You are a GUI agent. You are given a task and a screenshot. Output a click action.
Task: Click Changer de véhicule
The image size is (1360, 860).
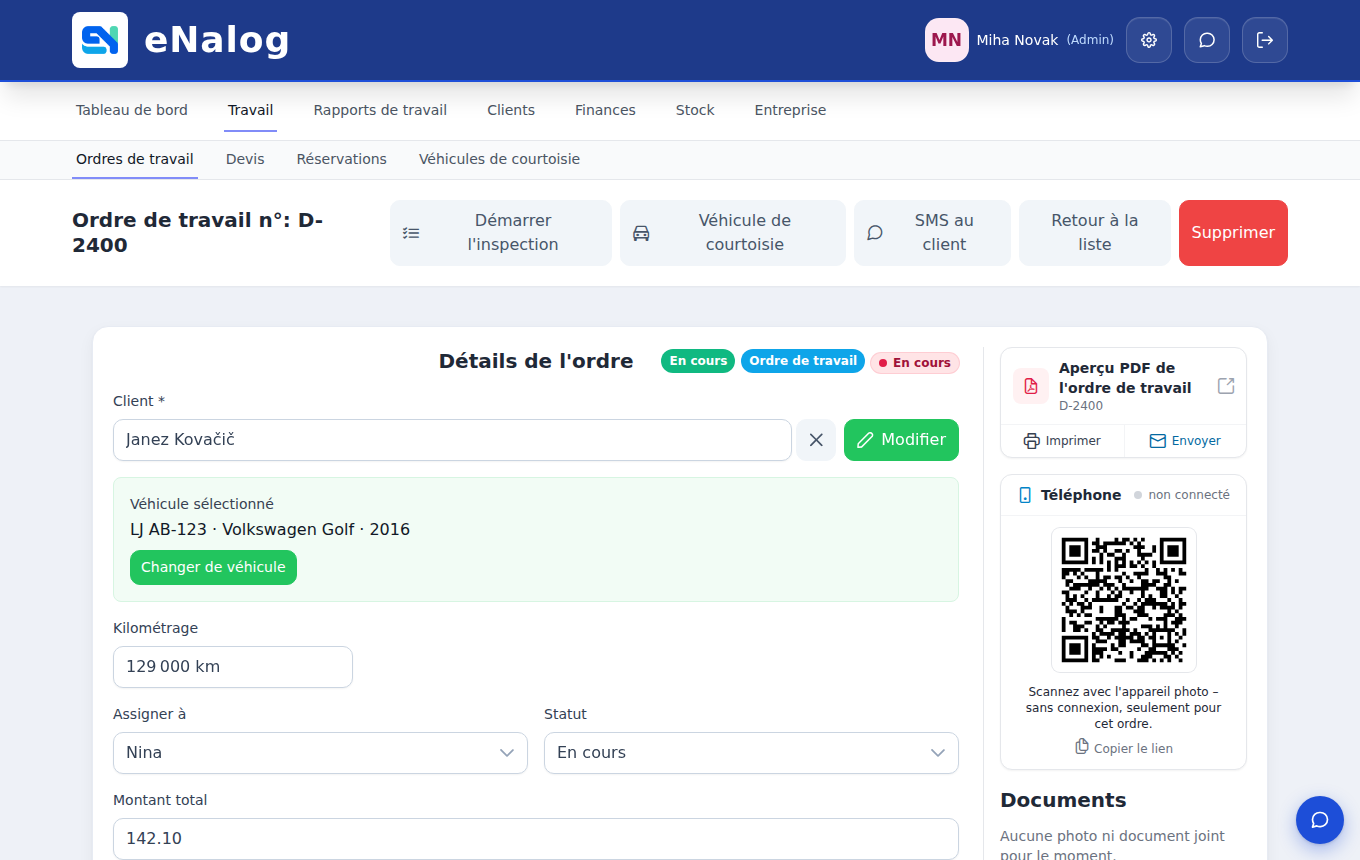213,567
